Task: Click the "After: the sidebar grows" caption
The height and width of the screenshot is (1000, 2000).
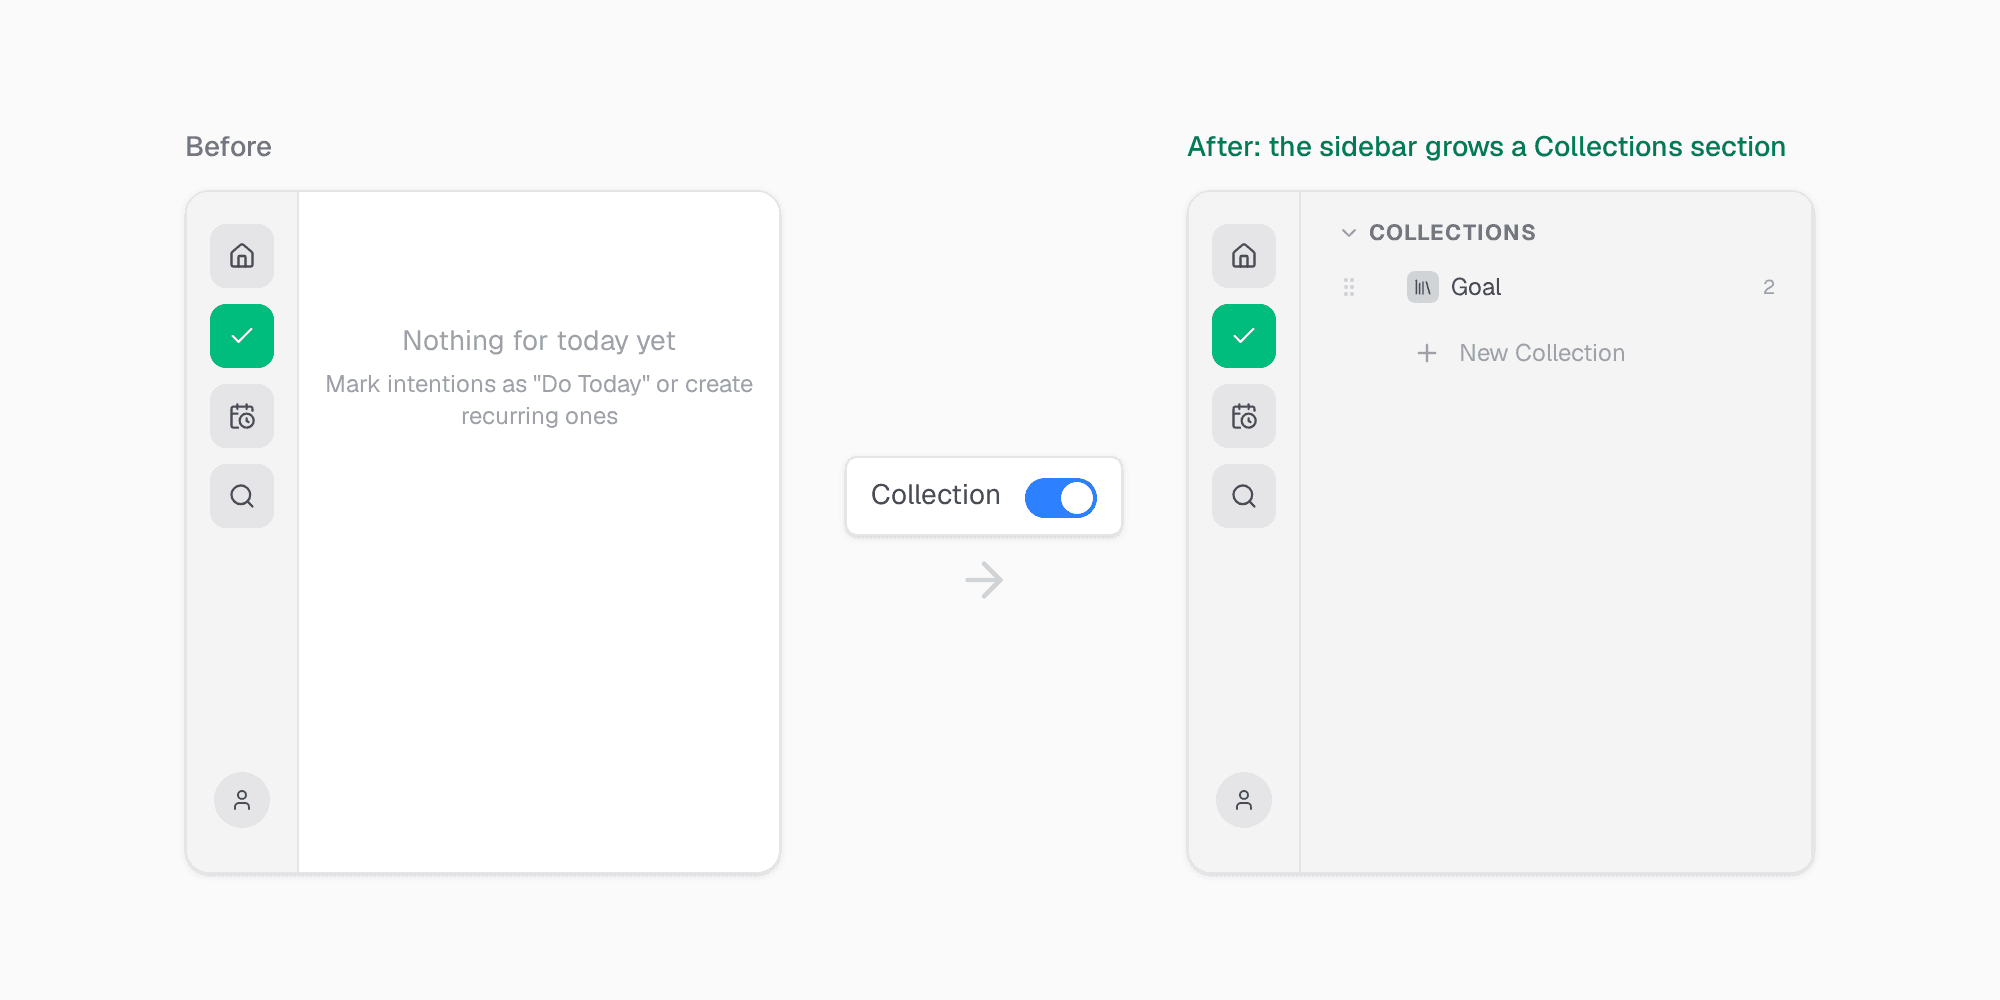Action: pyautogui.click(x=1486, y=147)
